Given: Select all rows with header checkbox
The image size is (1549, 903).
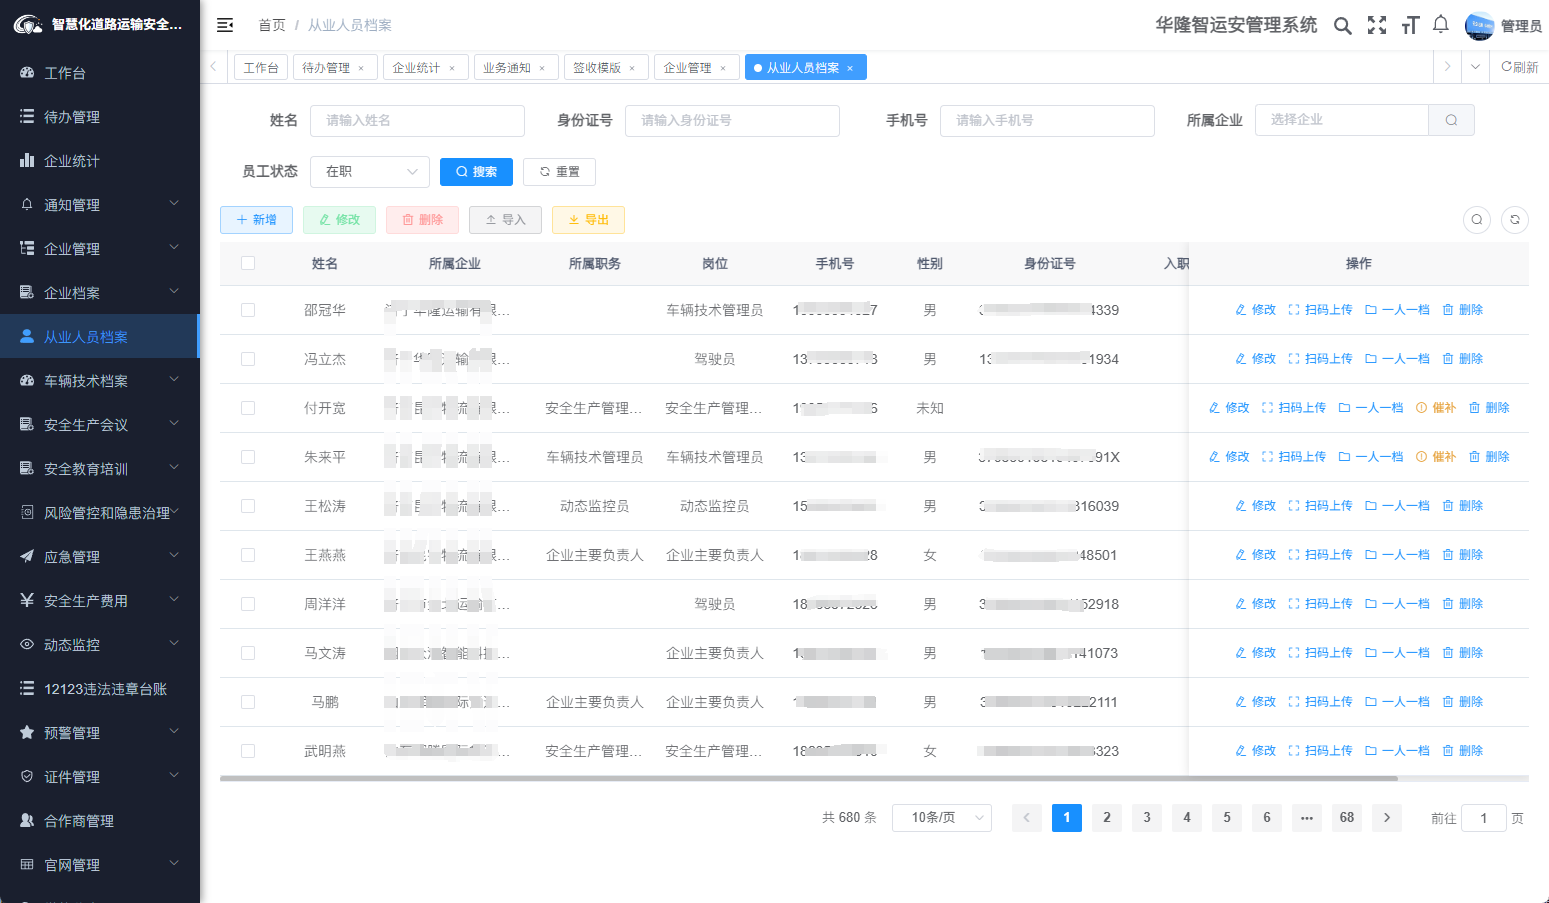Looking at the screenshot, I should (x=248, y=263).
